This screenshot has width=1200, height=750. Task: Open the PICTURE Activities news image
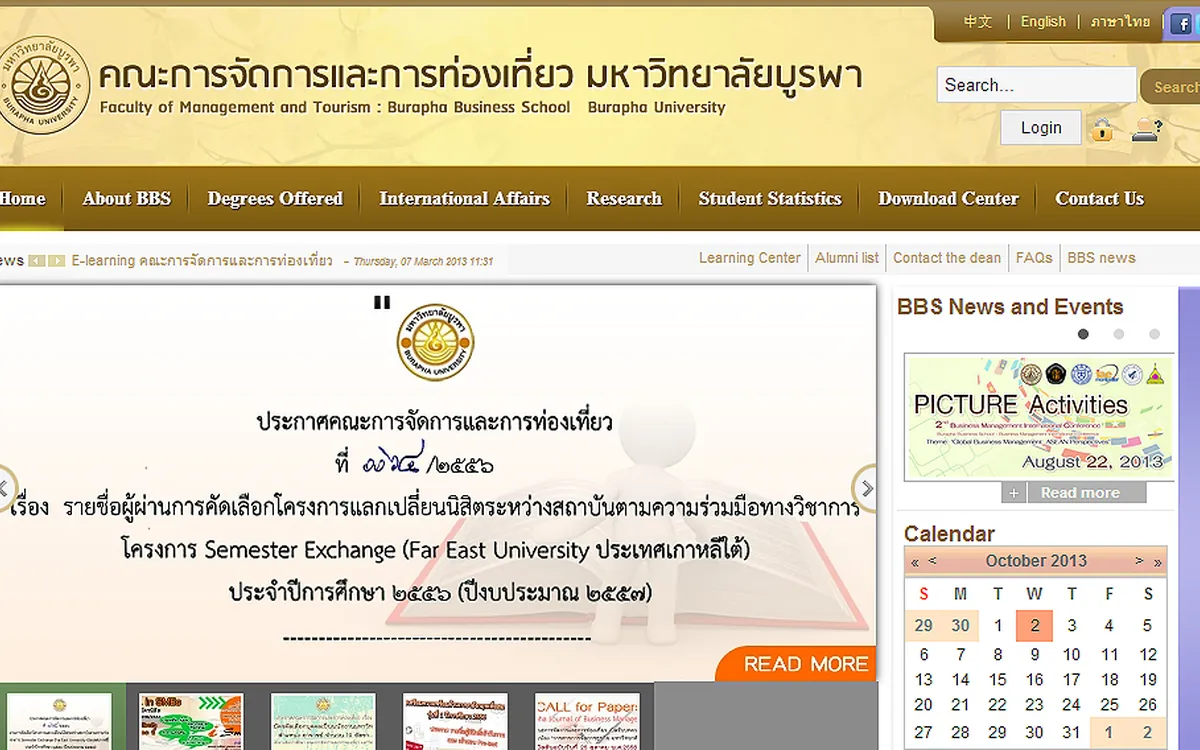coord(1039,416)
